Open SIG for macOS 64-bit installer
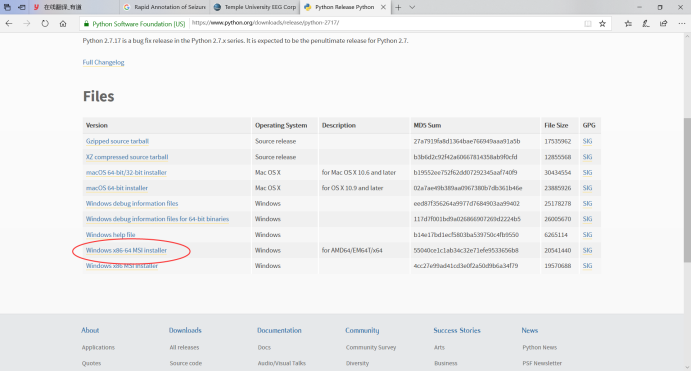 tap(587, 188)
